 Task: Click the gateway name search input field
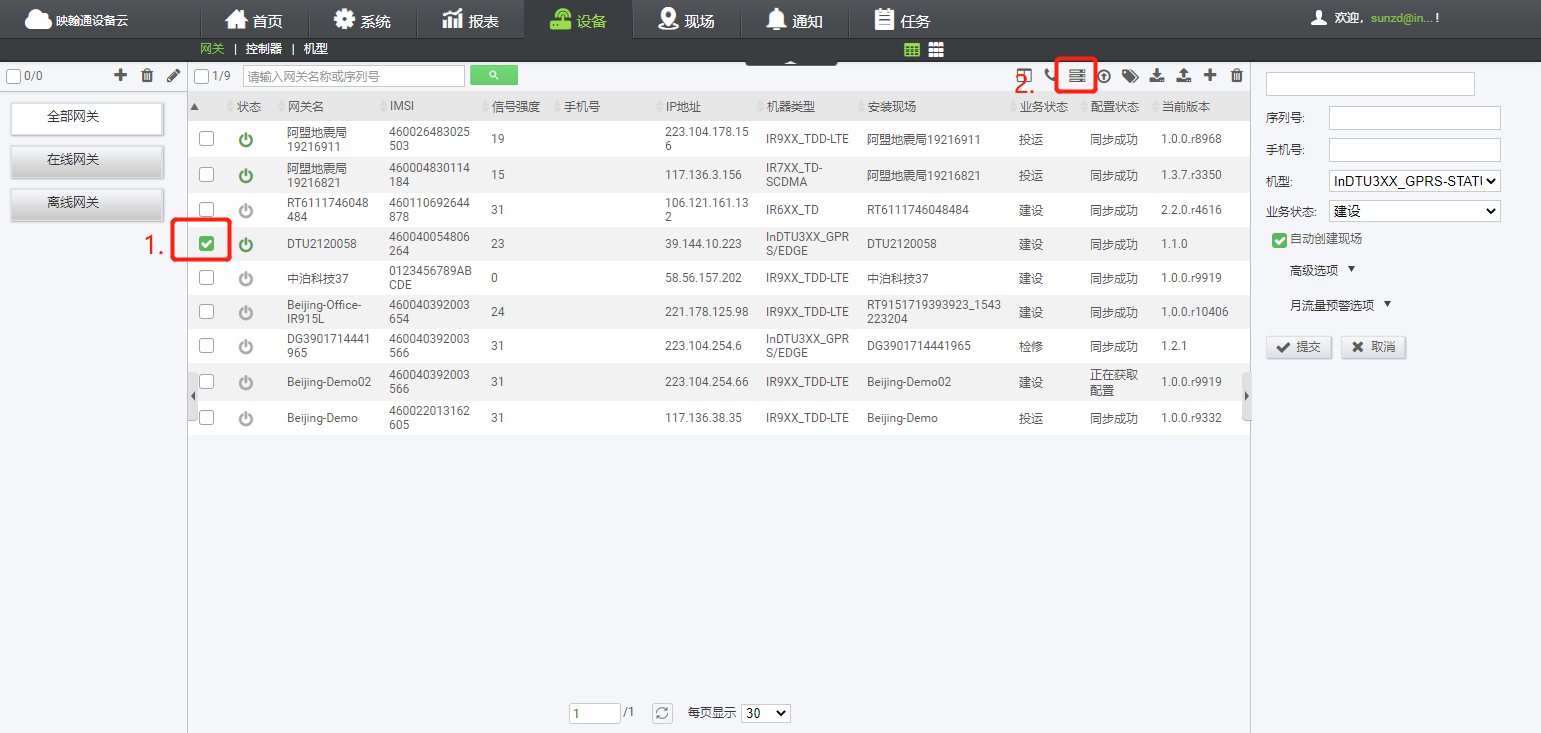coord(354,76)
